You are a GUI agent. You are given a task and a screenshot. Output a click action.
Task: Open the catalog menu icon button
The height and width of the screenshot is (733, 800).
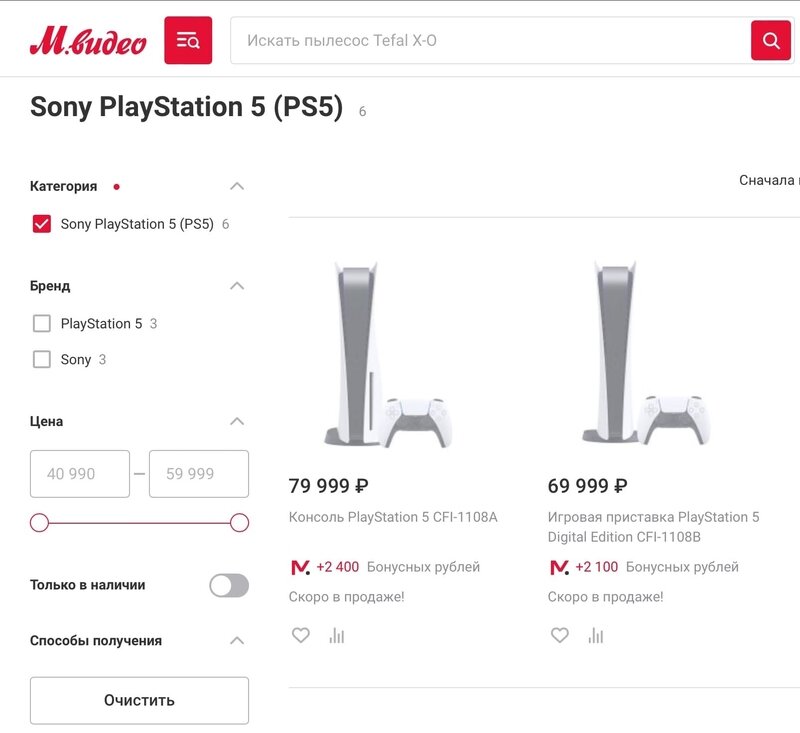[x=188, y=40]
